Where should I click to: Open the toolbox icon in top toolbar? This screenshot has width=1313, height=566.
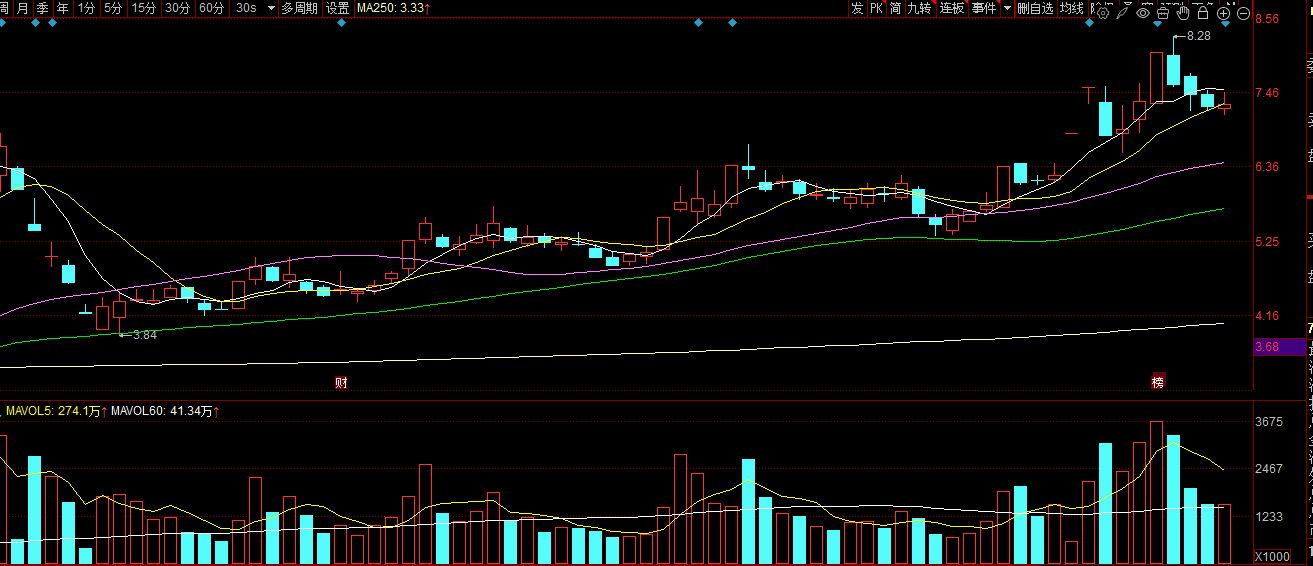1163,13
